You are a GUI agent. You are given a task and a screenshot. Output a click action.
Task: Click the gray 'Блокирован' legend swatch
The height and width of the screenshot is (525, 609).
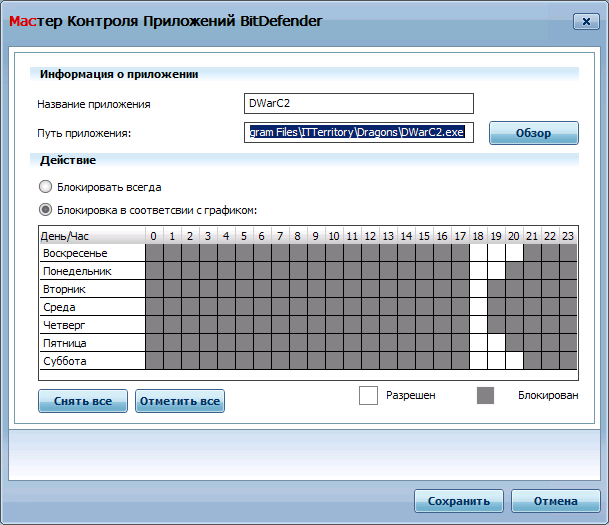click(485, 395)
